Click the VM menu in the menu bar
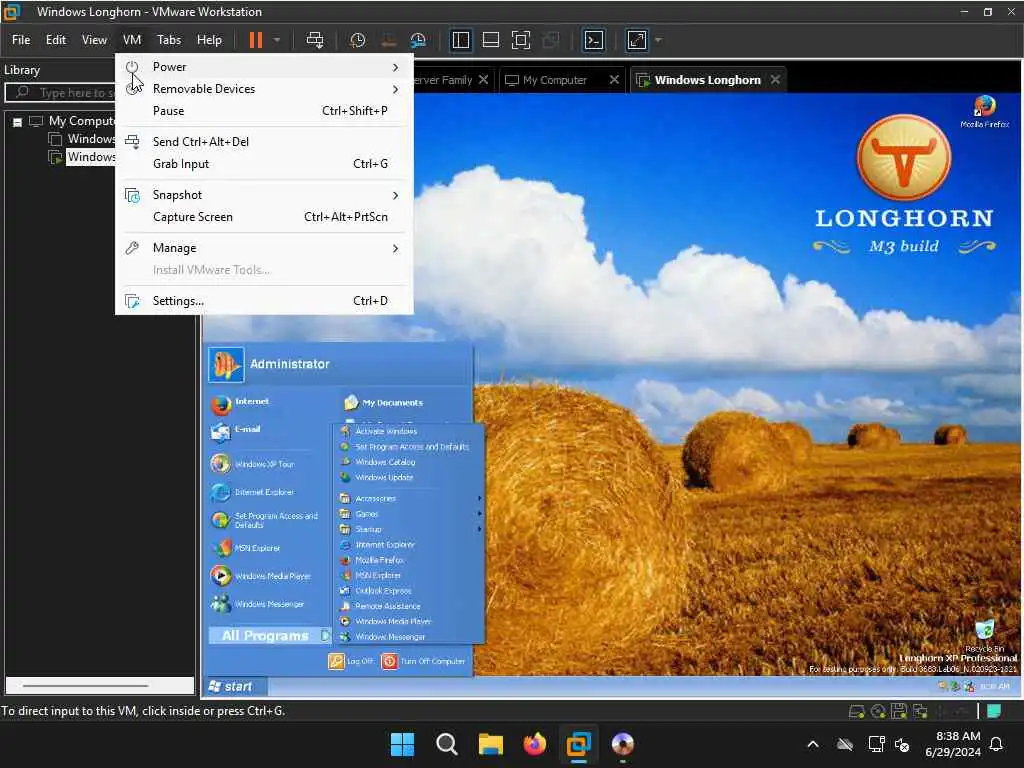This screenshot has width=1024, height=768. [132, 40]
